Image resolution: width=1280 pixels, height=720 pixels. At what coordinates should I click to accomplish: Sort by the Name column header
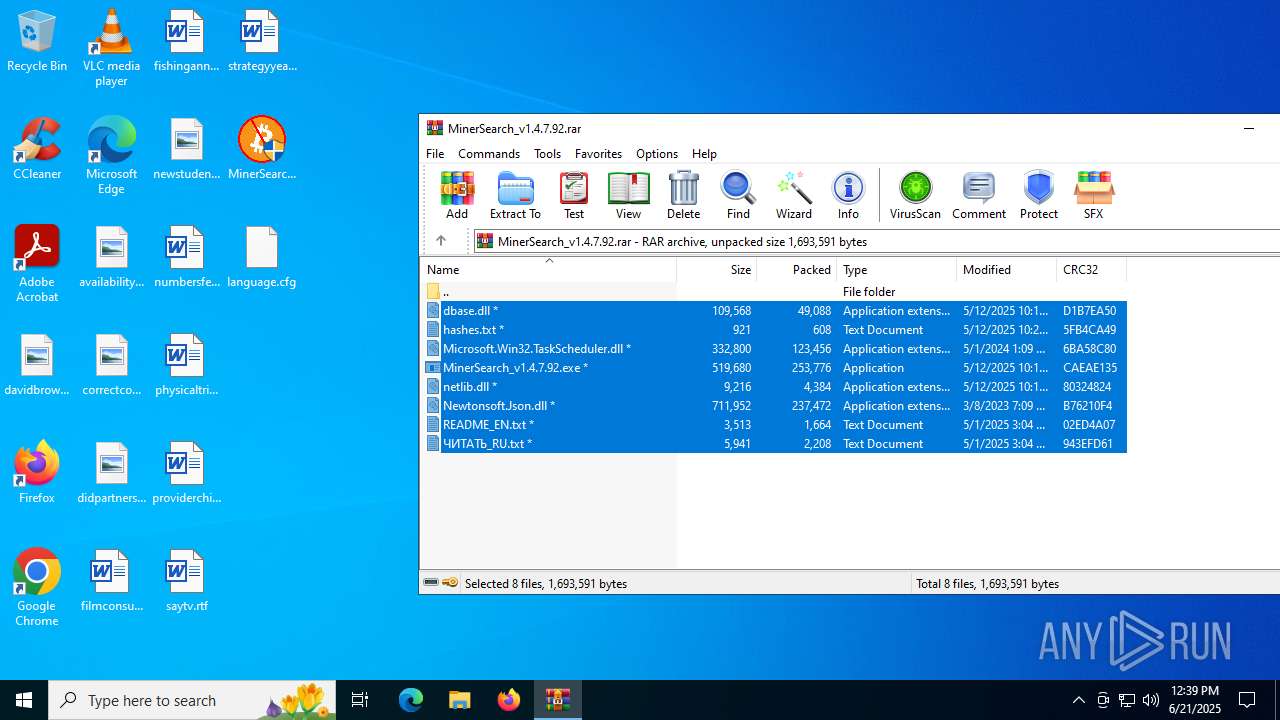point(548,269)
